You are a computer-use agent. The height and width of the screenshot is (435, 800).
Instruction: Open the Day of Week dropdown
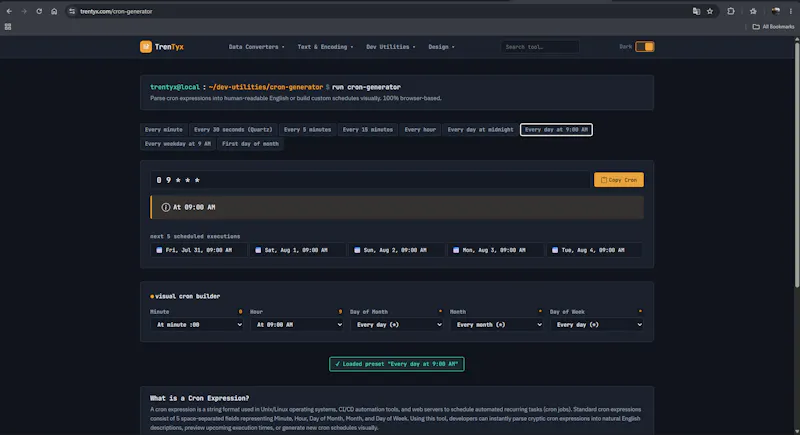596,324
